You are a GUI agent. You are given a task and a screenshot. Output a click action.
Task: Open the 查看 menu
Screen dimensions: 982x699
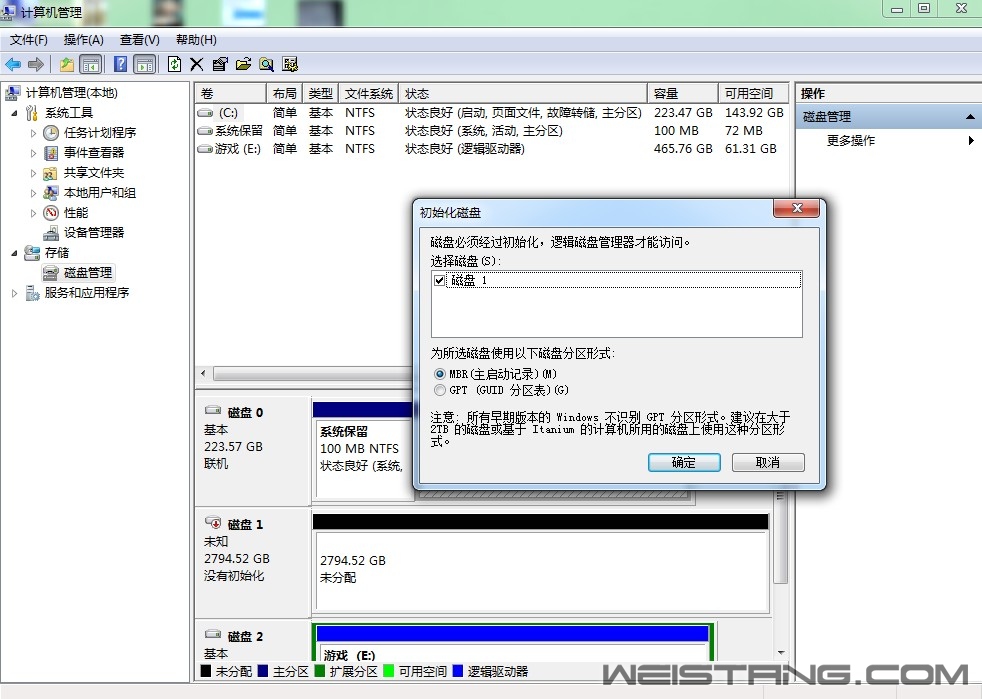[x=139, y=40]
